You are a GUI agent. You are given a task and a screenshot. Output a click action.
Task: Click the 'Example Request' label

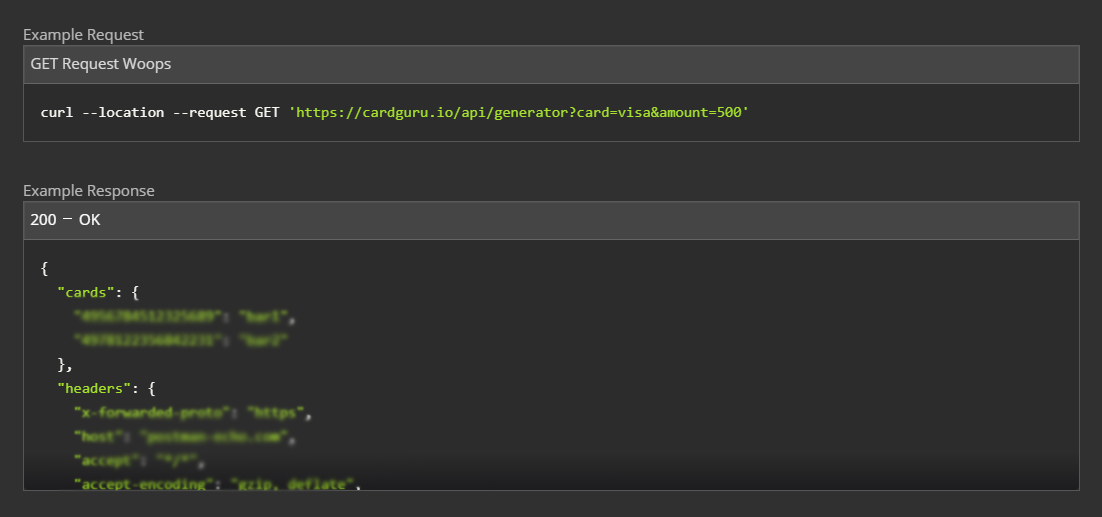(x=83, y=34)
